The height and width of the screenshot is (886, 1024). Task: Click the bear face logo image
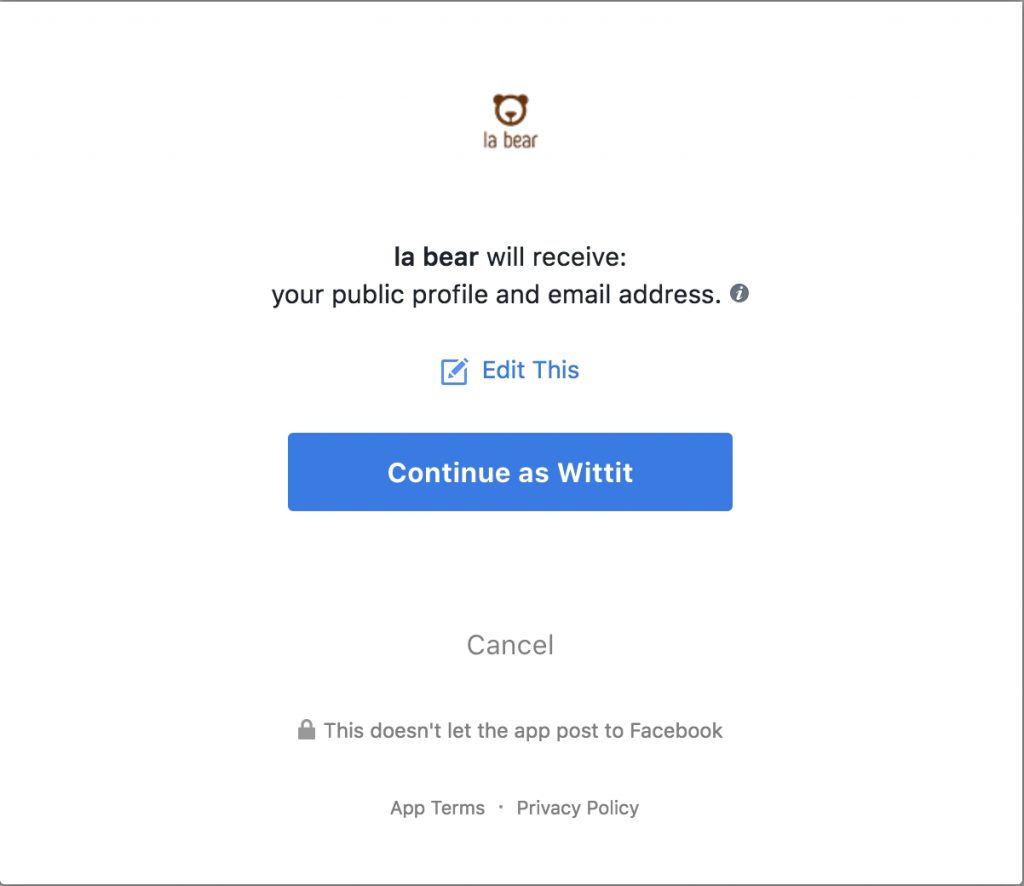(x=510, y=110)
